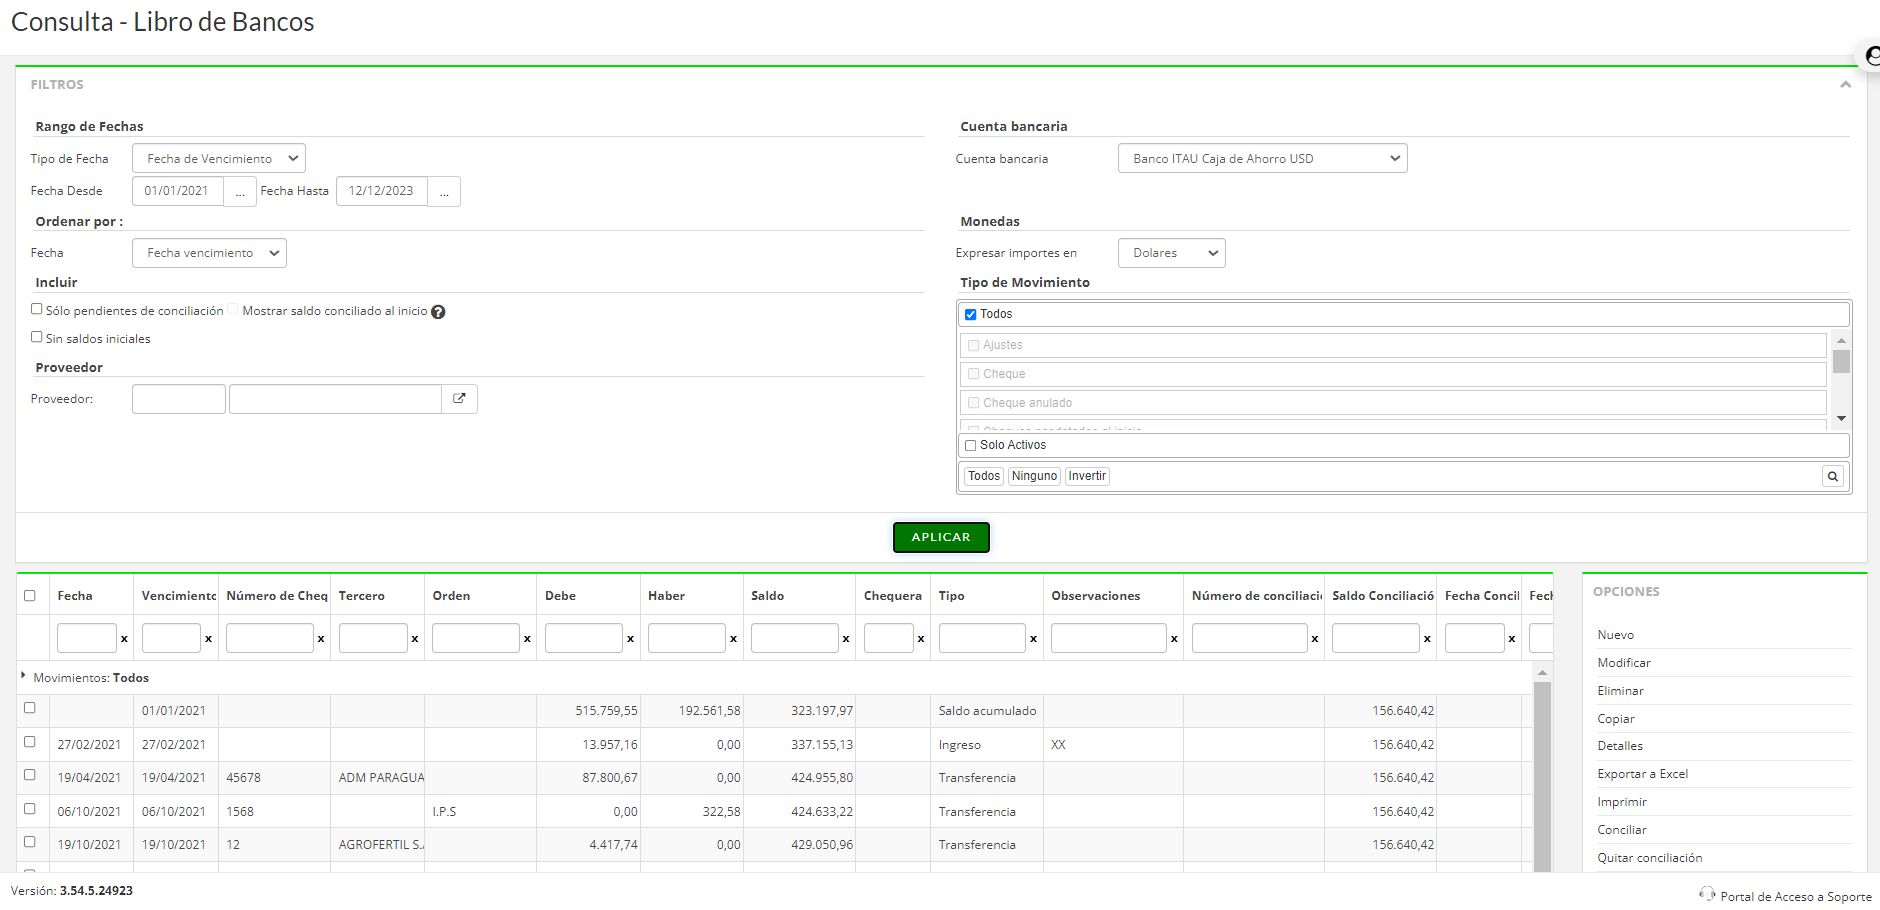Click the Portal de Acceso a Soporte headset icon

coord(1707,894)
